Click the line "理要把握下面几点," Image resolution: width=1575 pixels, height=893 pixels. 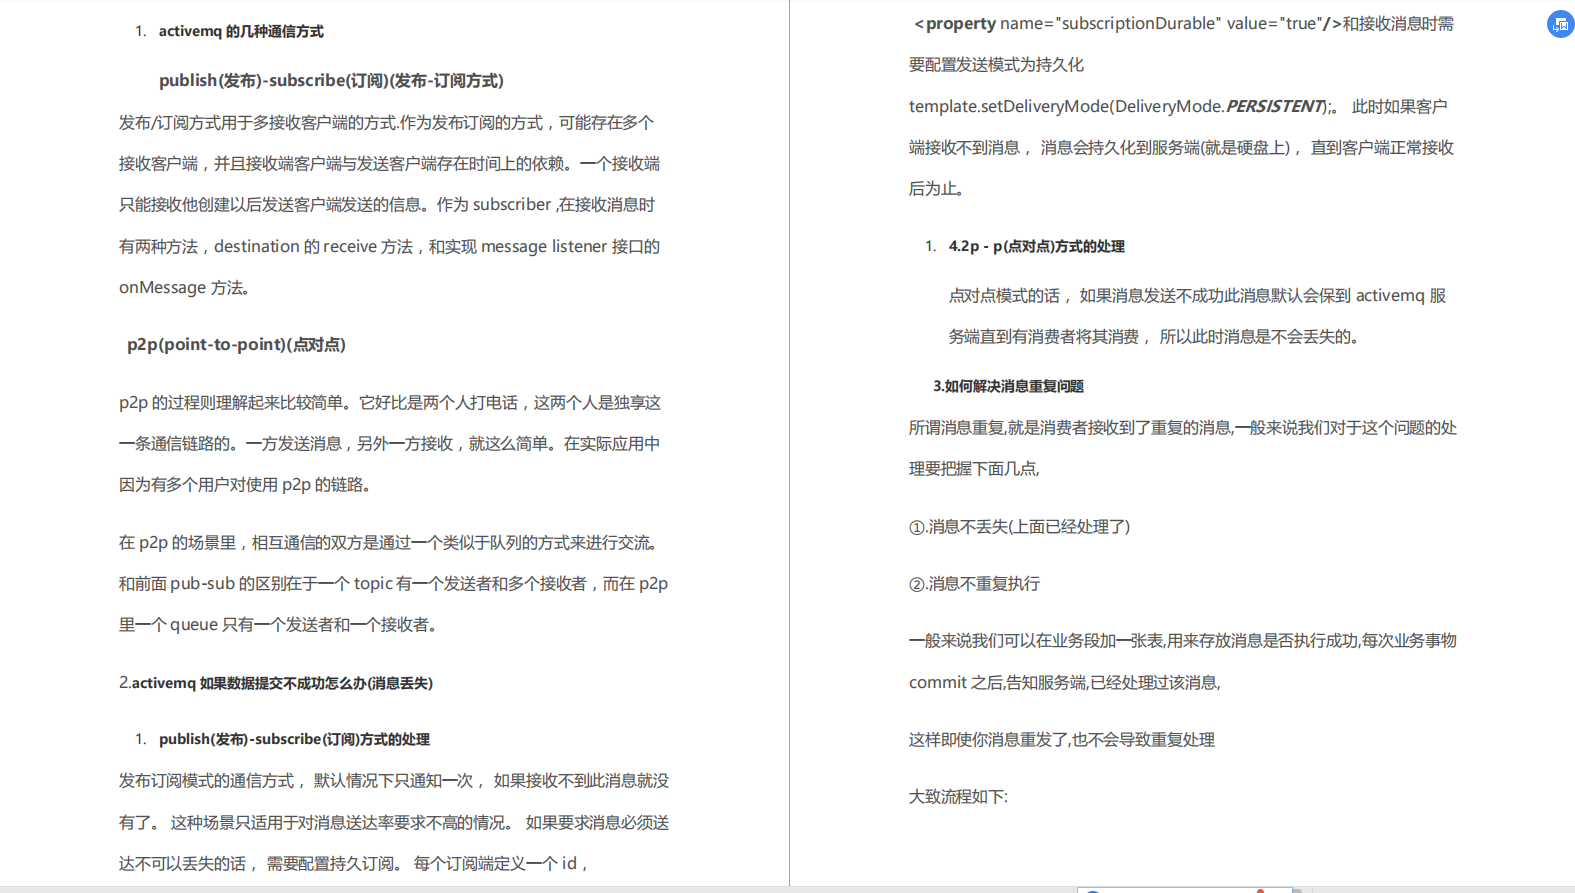pyautogui.click(x=974, y=468)
